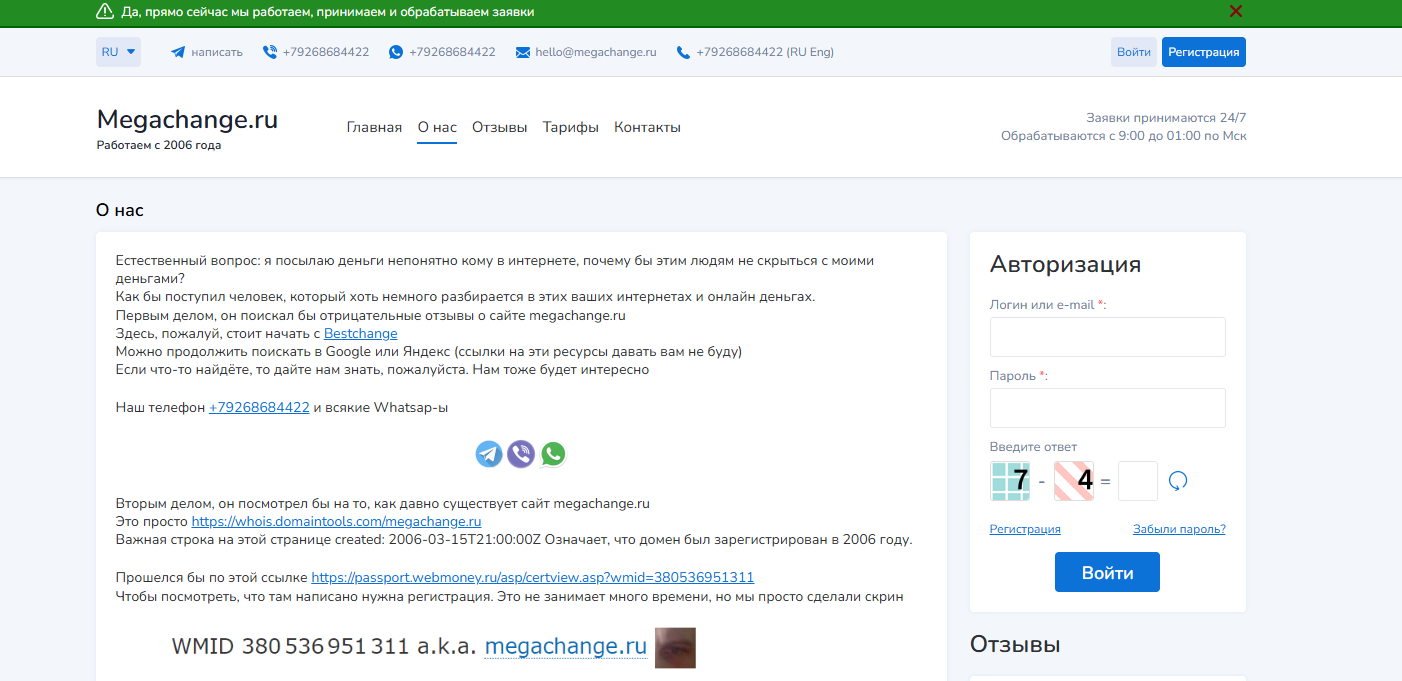Click the WMID avatar thumbnail image
Image resolution: width=1402 pixels, height=681 pixels.
[x=675, y=647]
